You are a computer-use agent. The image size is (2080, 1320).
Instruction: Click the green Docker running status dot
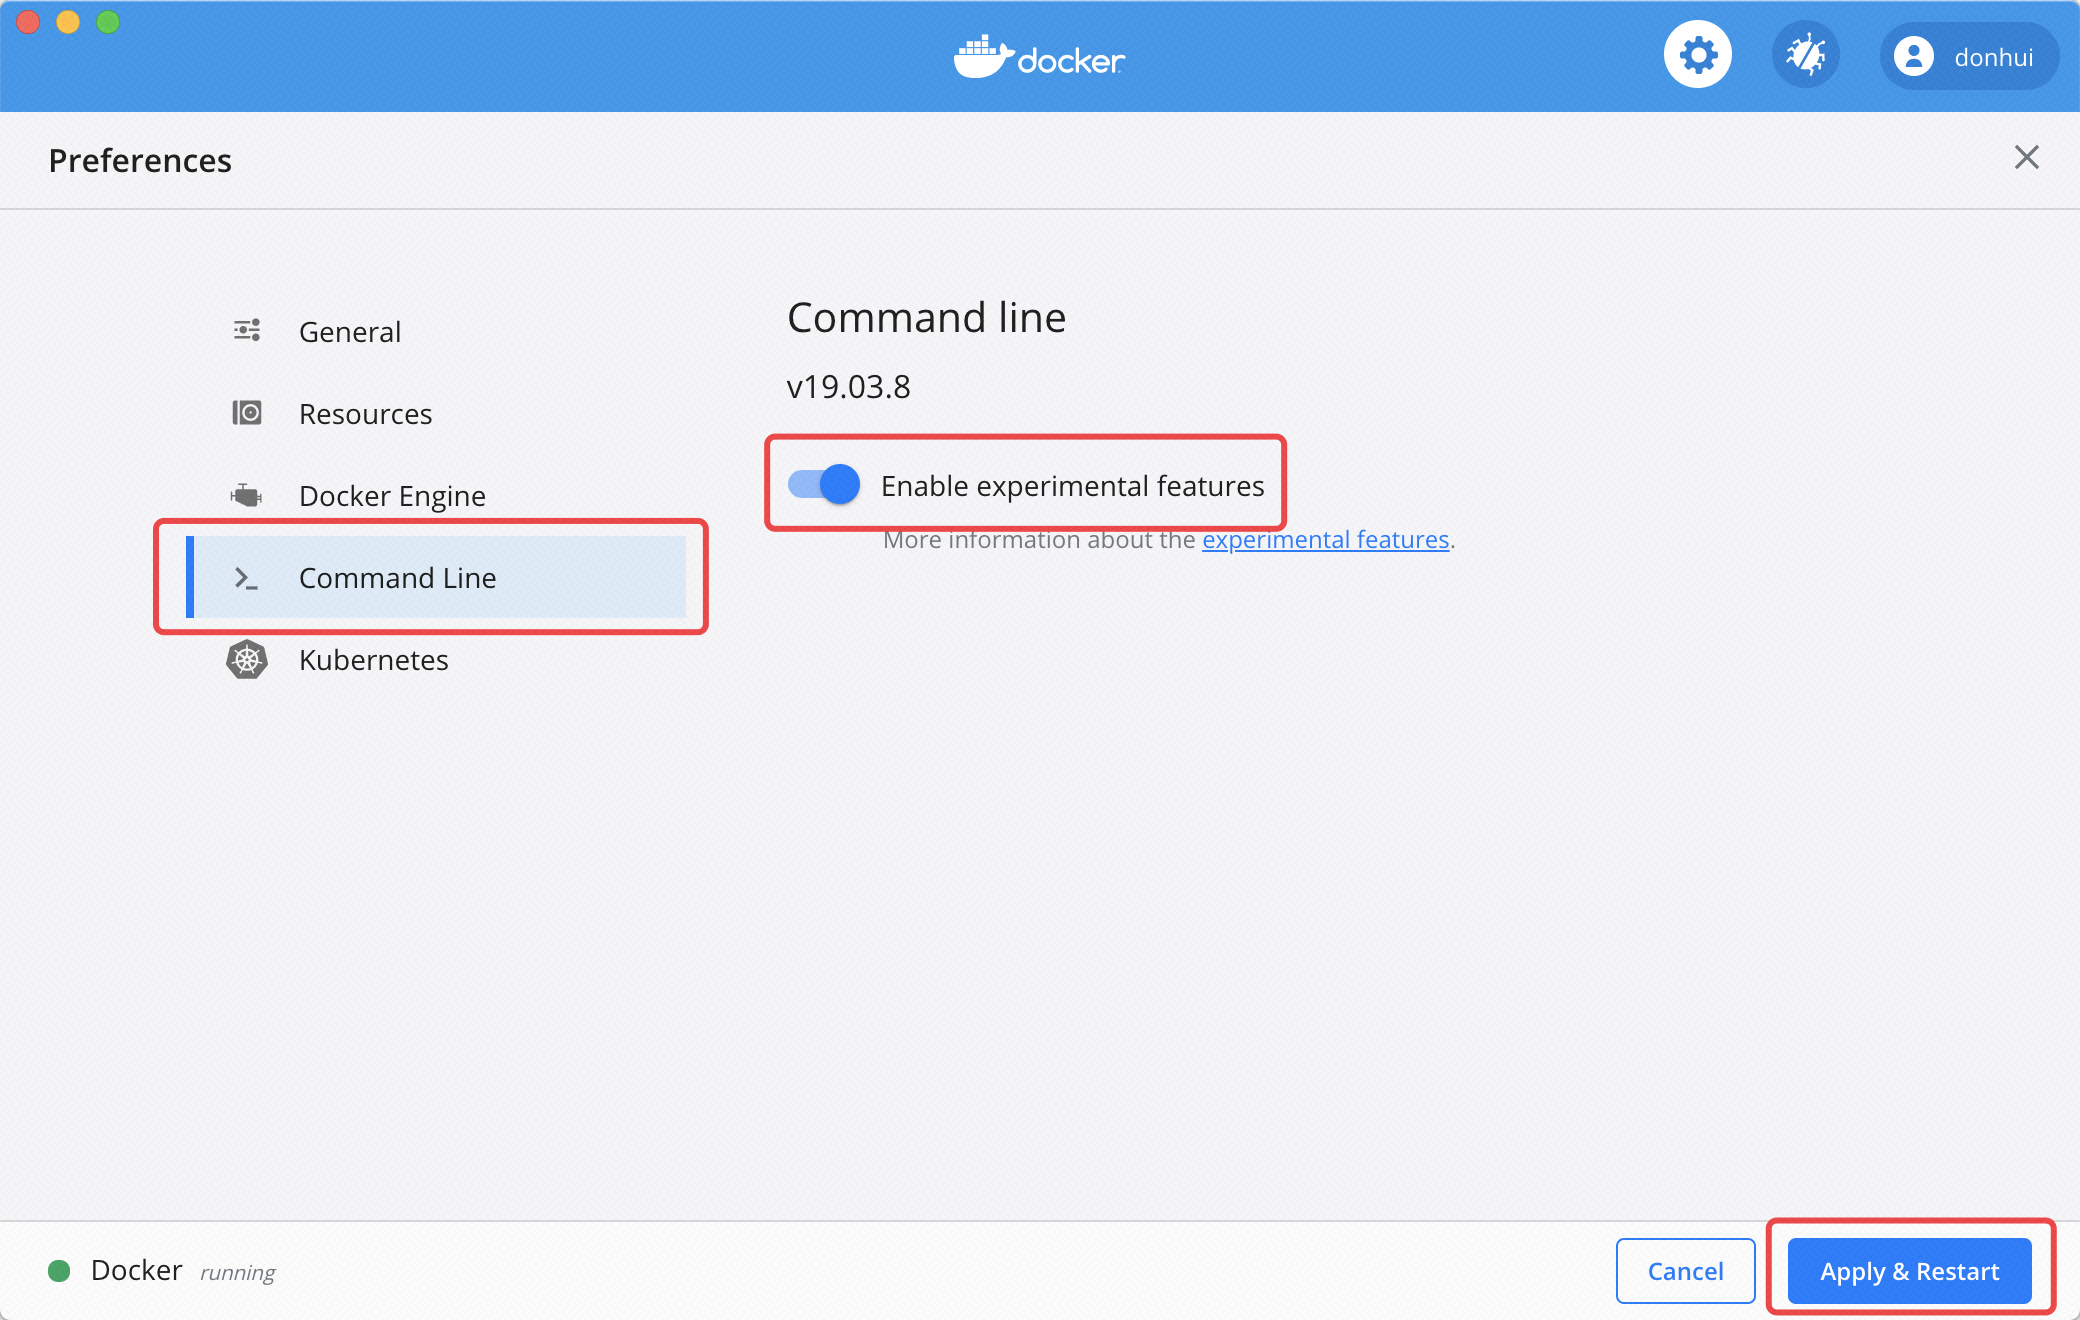[x=60, y=1271]
